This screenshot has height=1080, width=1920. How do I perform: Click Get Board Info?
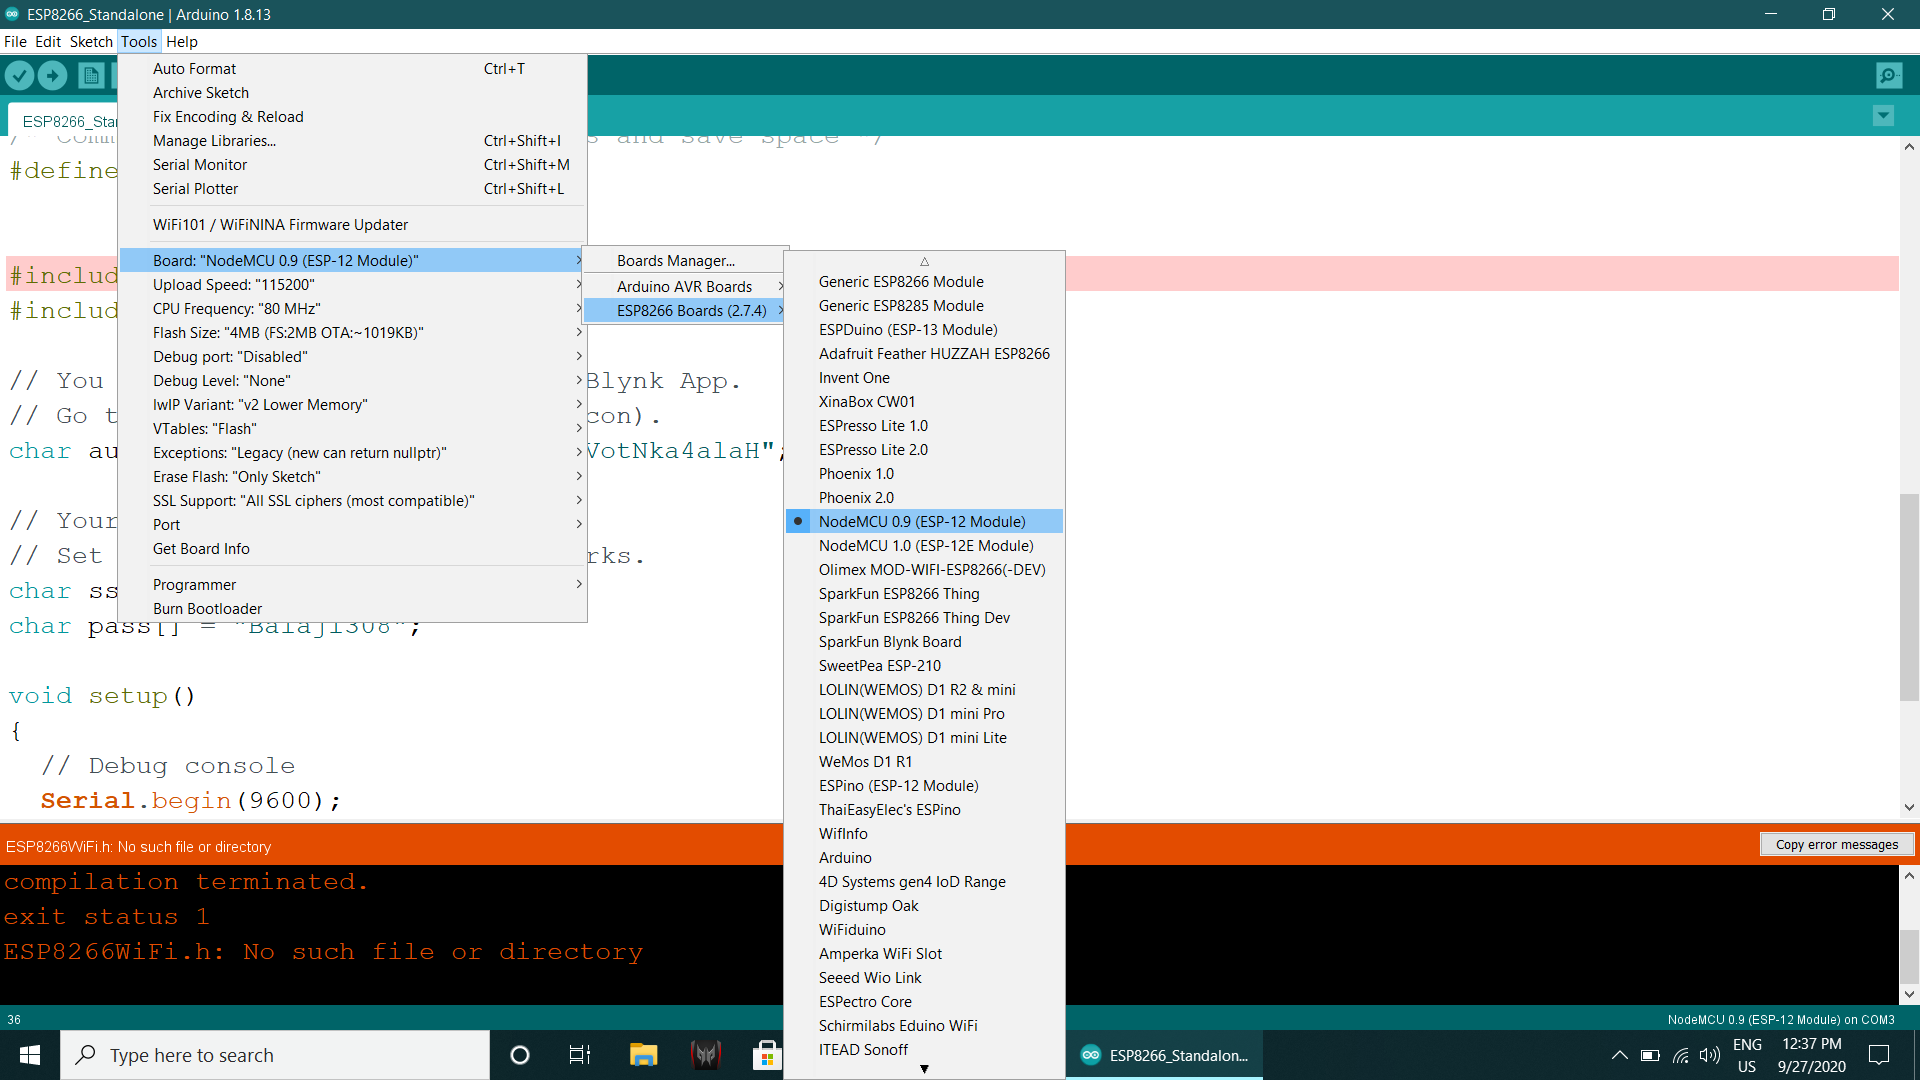[352, 549]
